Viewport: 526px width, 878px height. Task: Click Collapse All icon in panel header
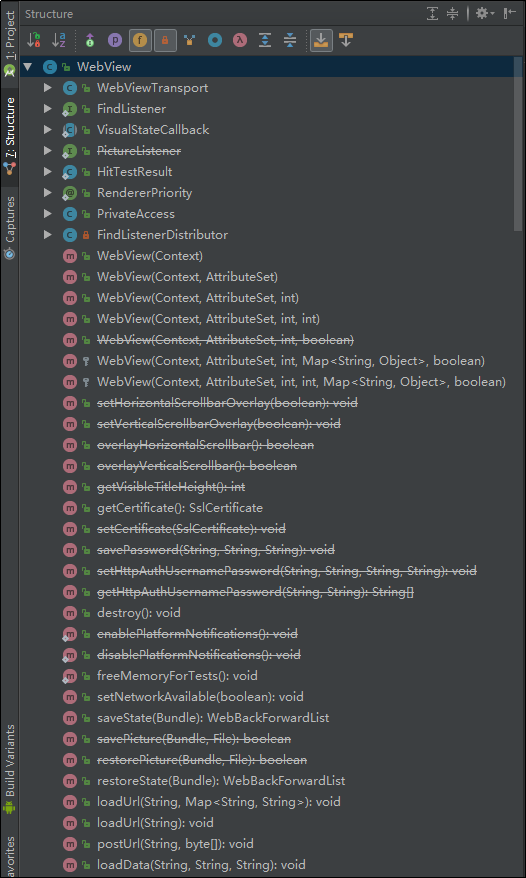pos(453,13)
